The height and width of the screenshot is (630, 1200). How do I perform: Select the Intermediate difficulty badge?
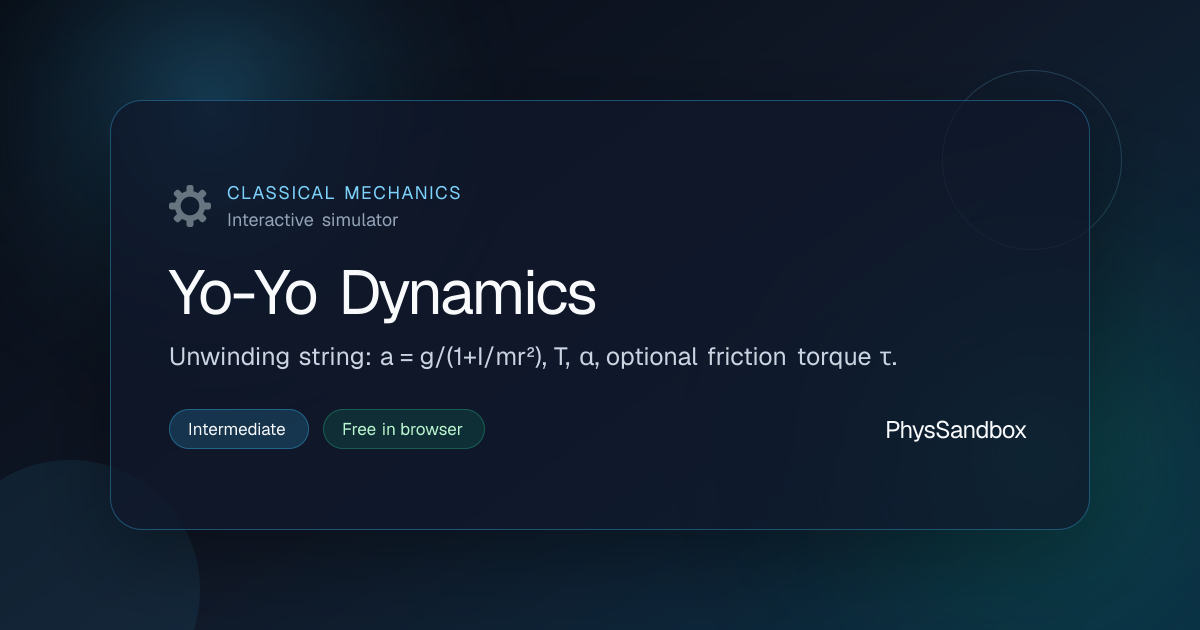[239, 429]
